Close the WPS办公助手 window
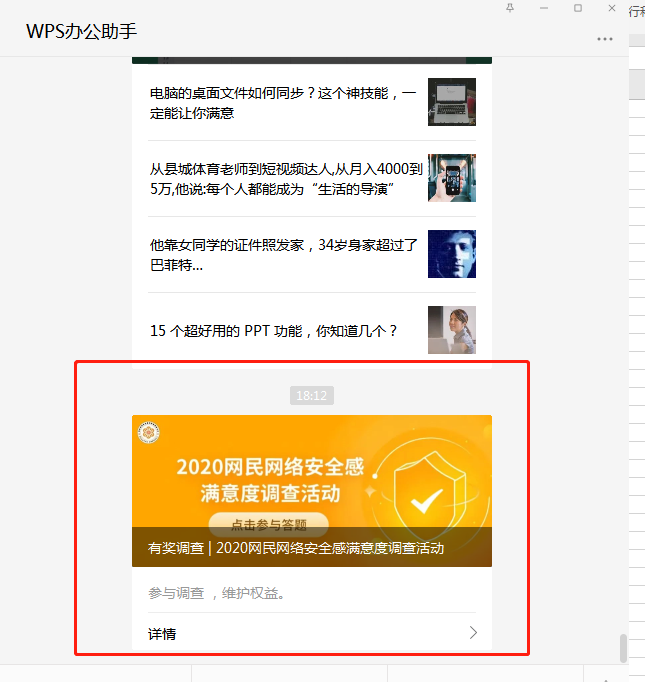 (612, 8)
